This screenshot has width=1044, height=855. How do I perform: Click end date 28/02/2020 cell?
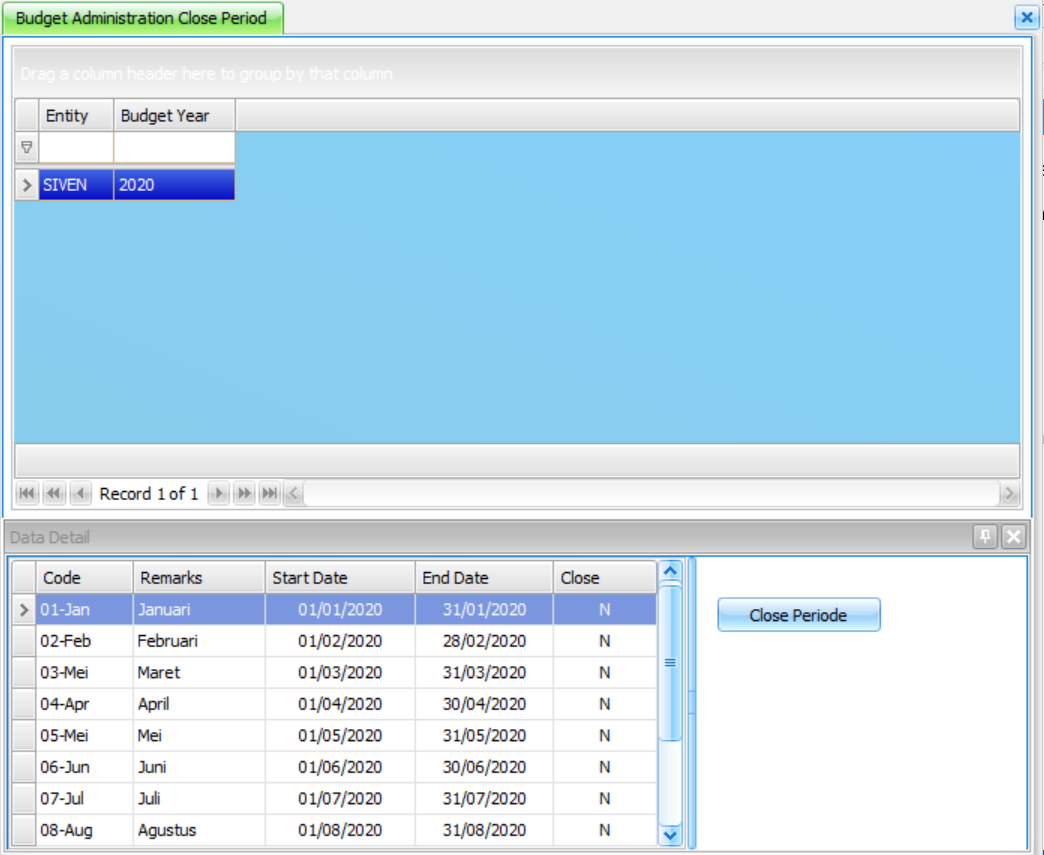484,641
